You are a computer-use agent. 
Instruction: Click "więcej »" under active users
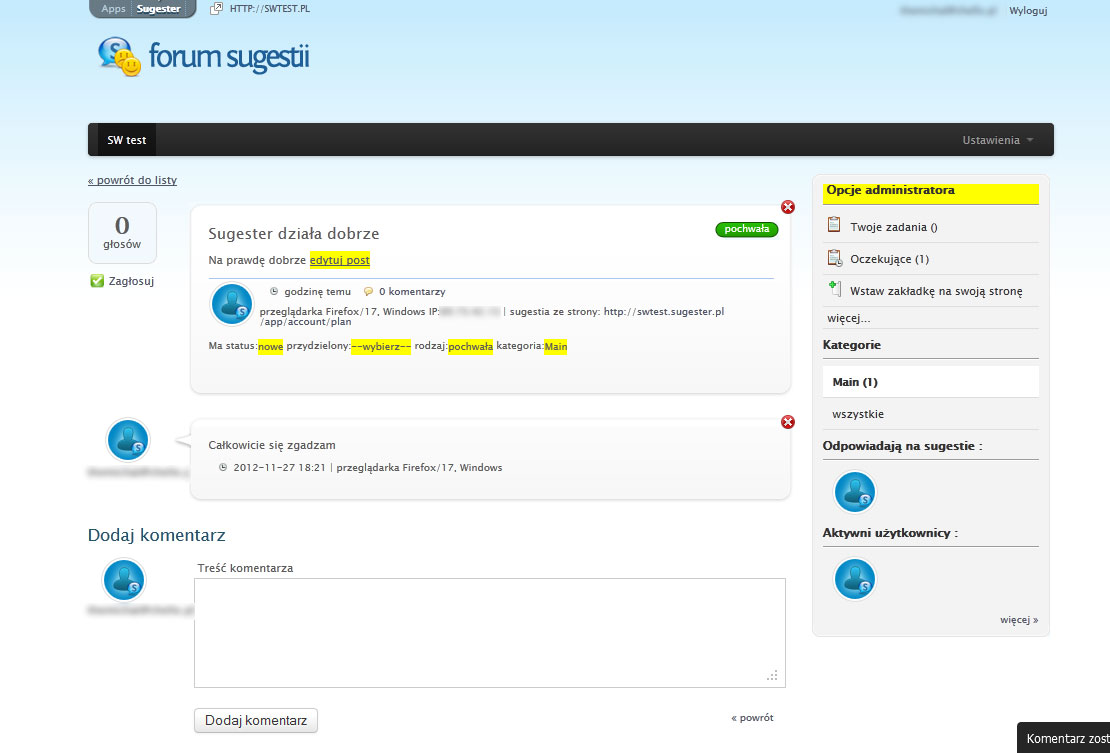point(1019,620)
